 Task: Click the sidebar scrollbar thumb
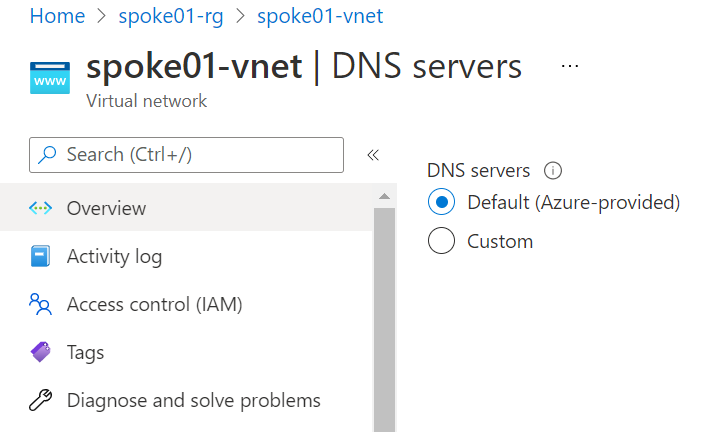[x=384, y=319]
